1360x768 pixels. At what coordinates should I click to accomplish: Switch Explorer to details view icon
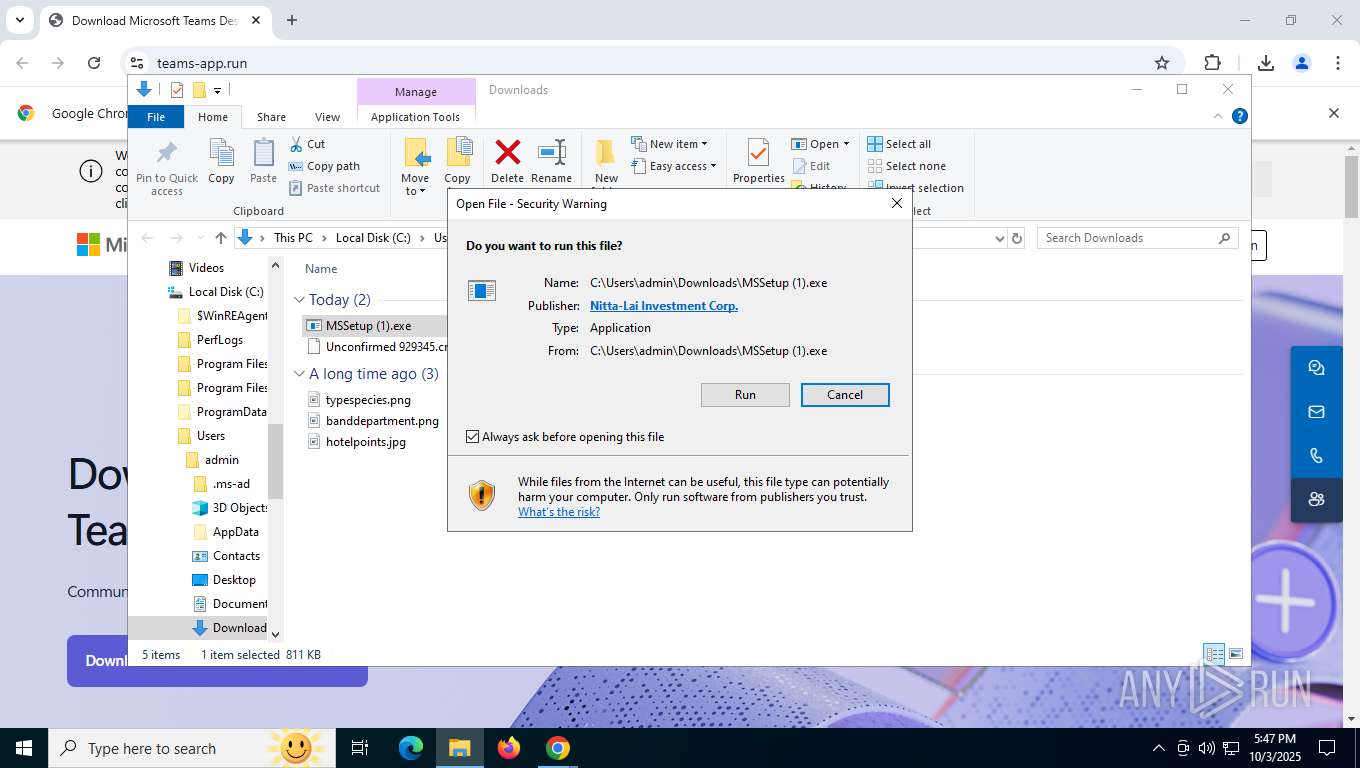(x=1214, y=655)
